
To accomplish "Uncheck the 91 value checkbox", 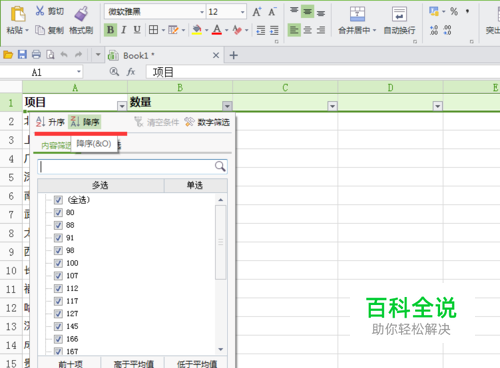I will pos(58,238).
